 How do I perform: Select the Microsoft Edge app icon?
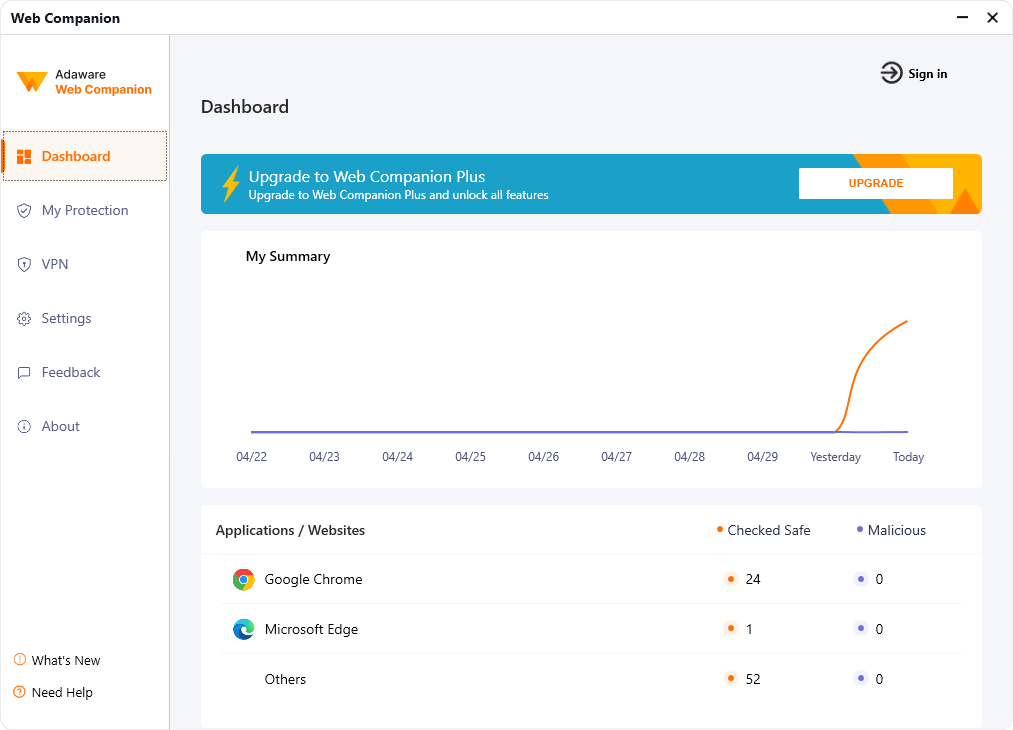pyautogui.click(x=243, y=629)
